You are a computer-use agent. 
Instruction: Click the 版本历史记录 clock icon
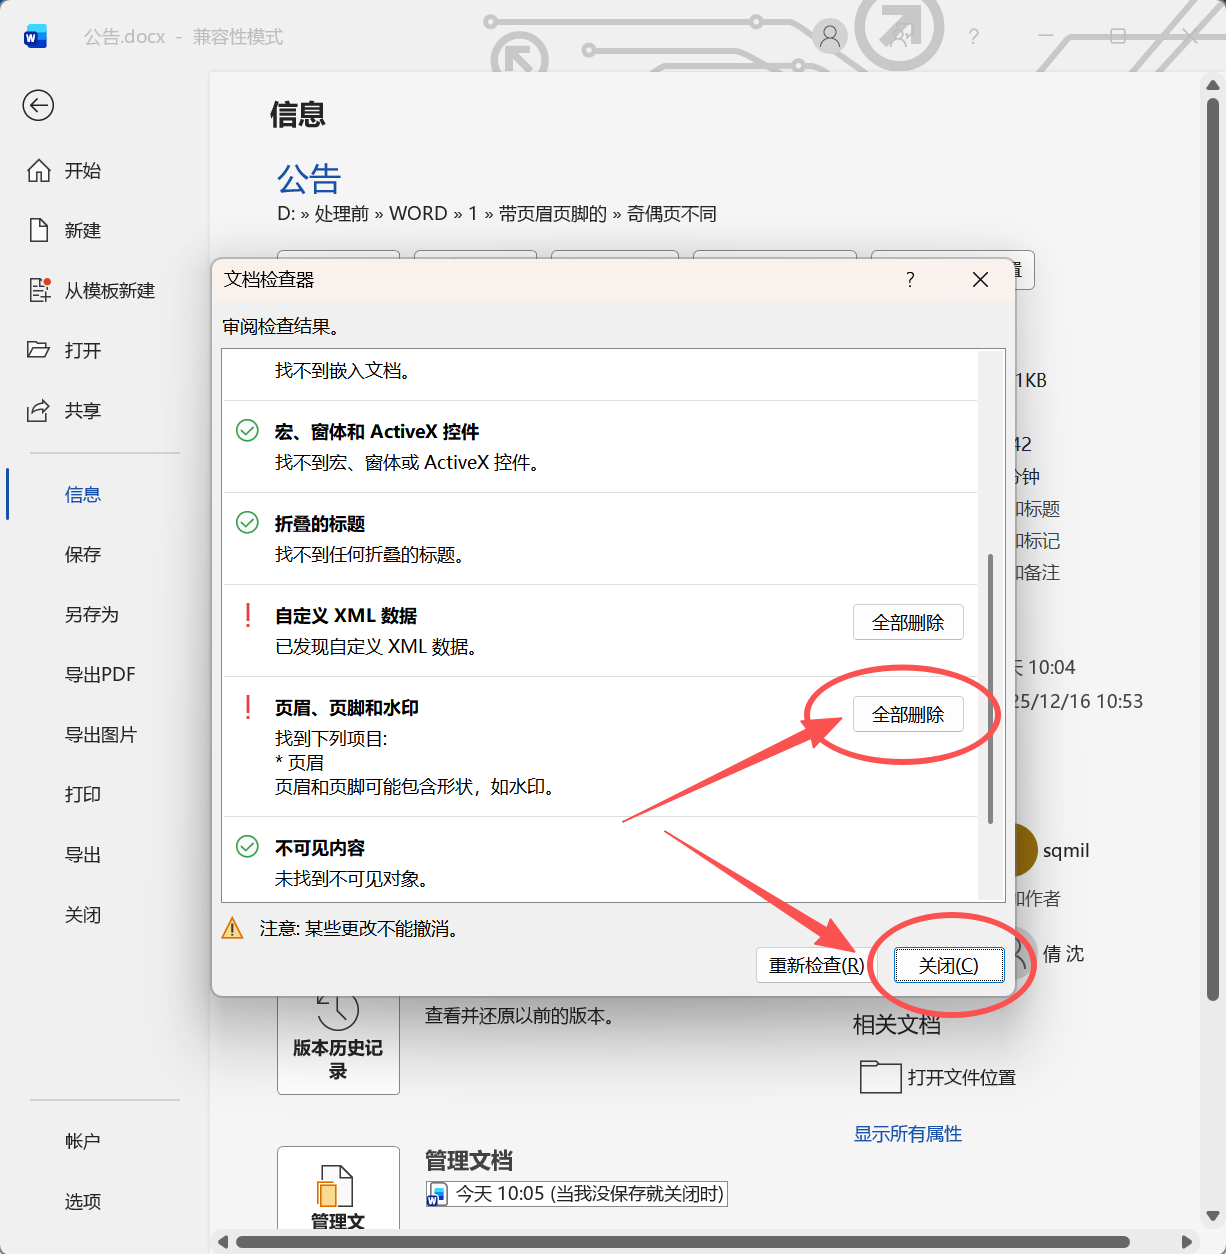[338, 1012]
